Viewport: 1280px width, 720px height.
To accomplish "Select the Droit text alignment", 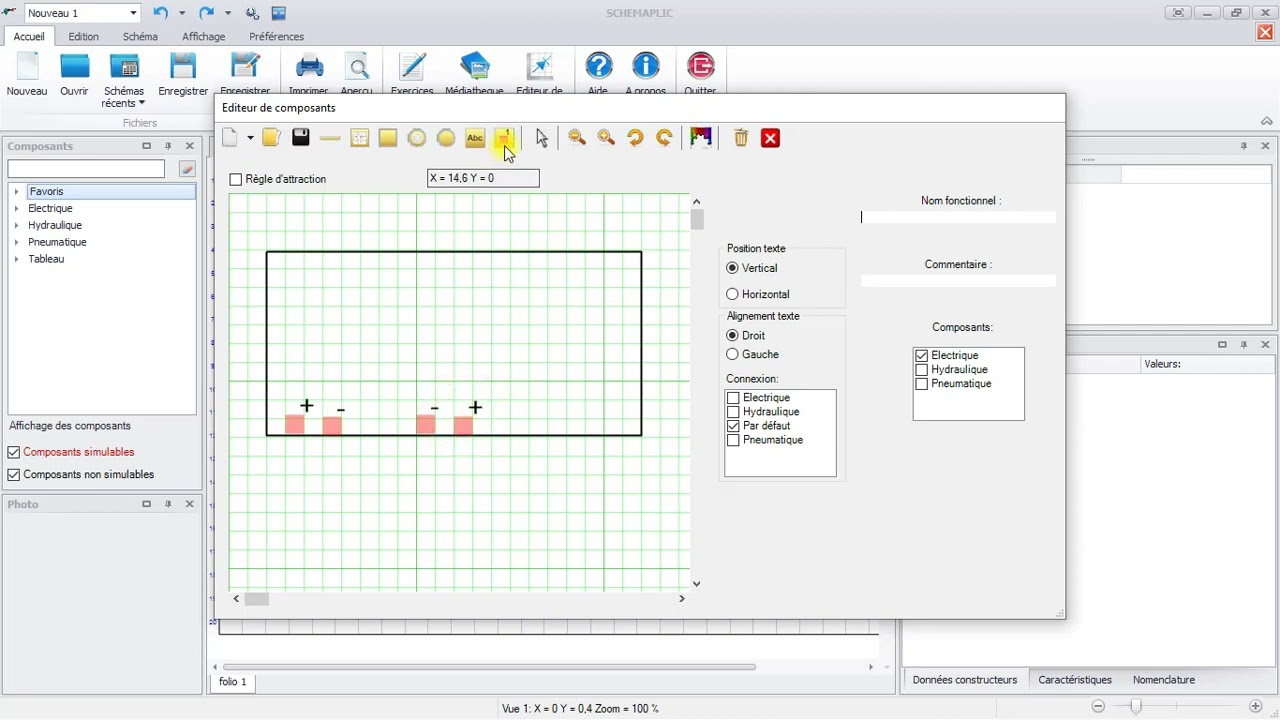I will 732,335.
